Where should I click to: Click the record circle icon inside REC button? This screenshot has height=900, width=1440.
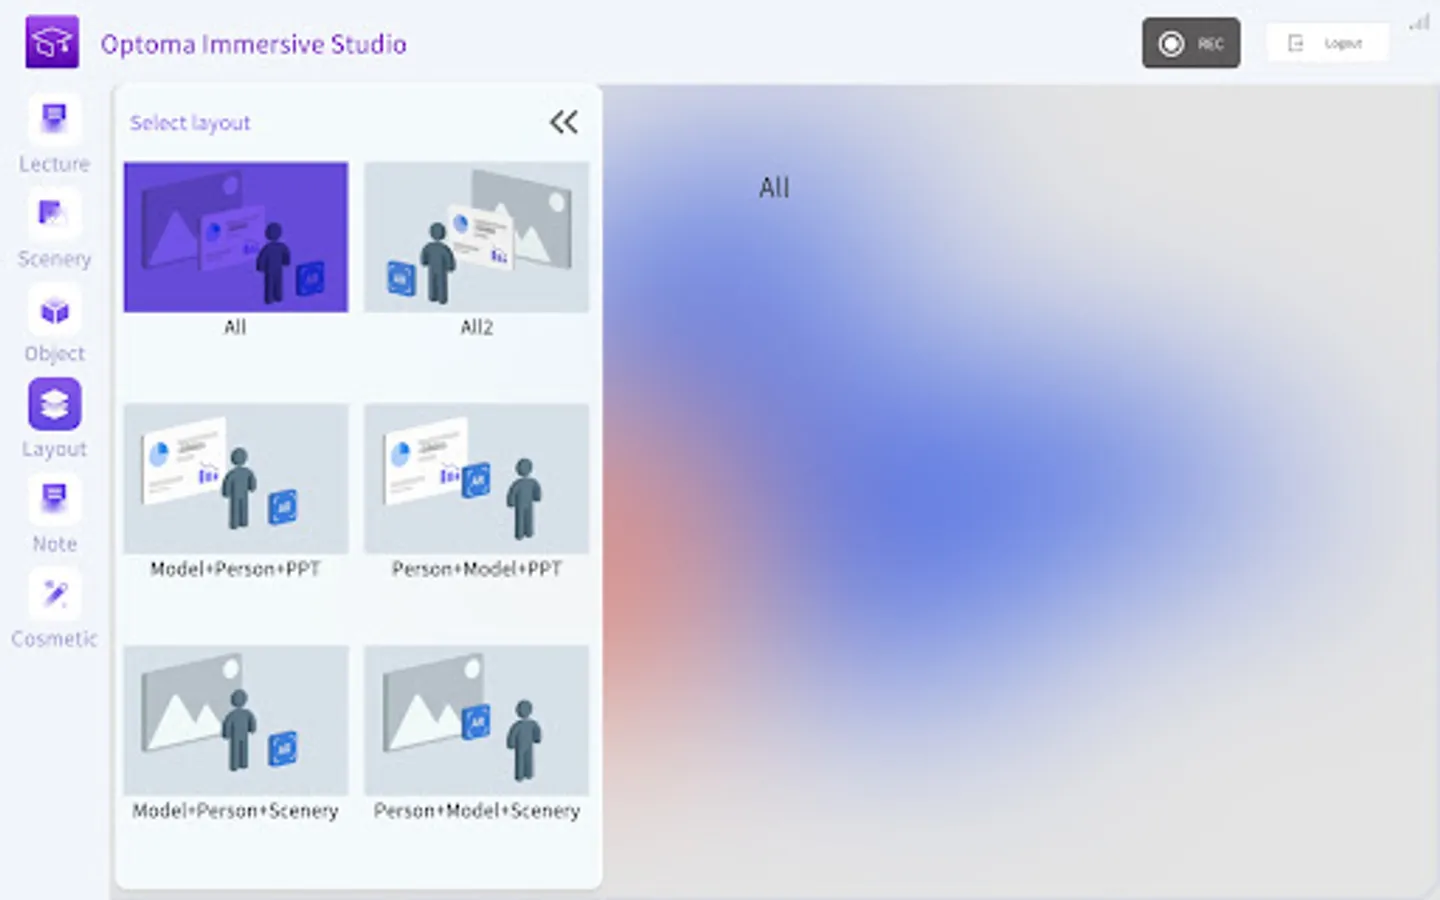(1169, 42)
